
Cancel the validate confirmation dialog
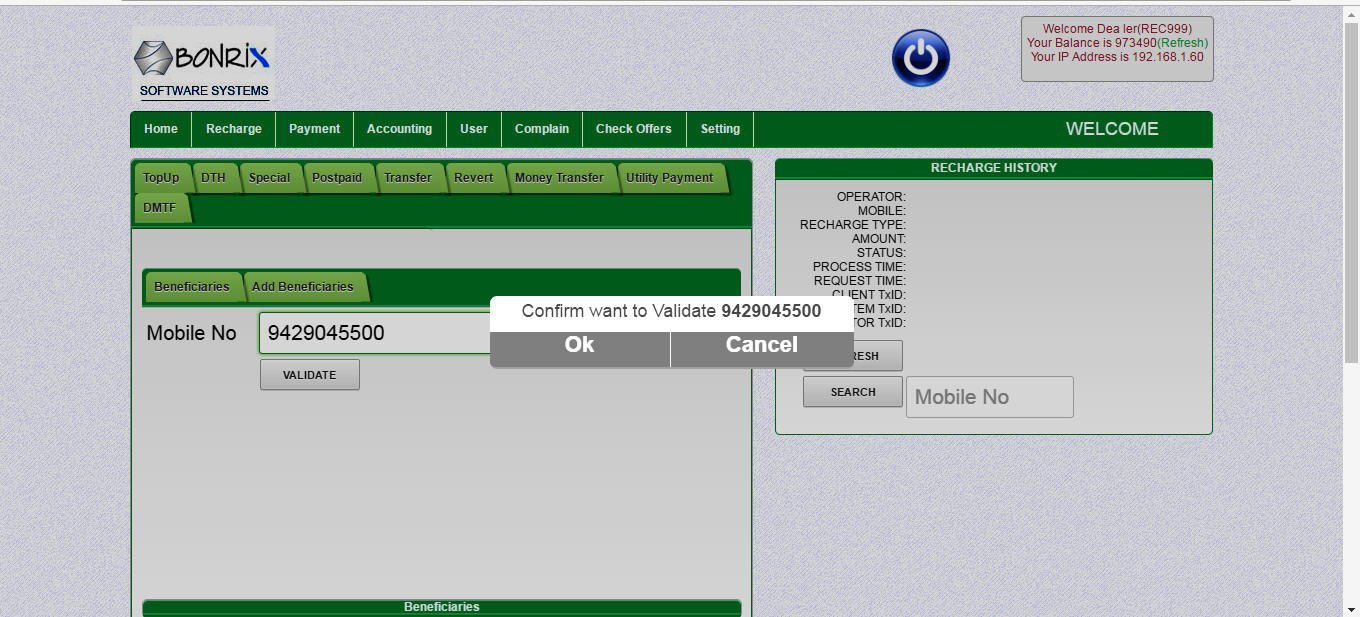pos(761,345)
